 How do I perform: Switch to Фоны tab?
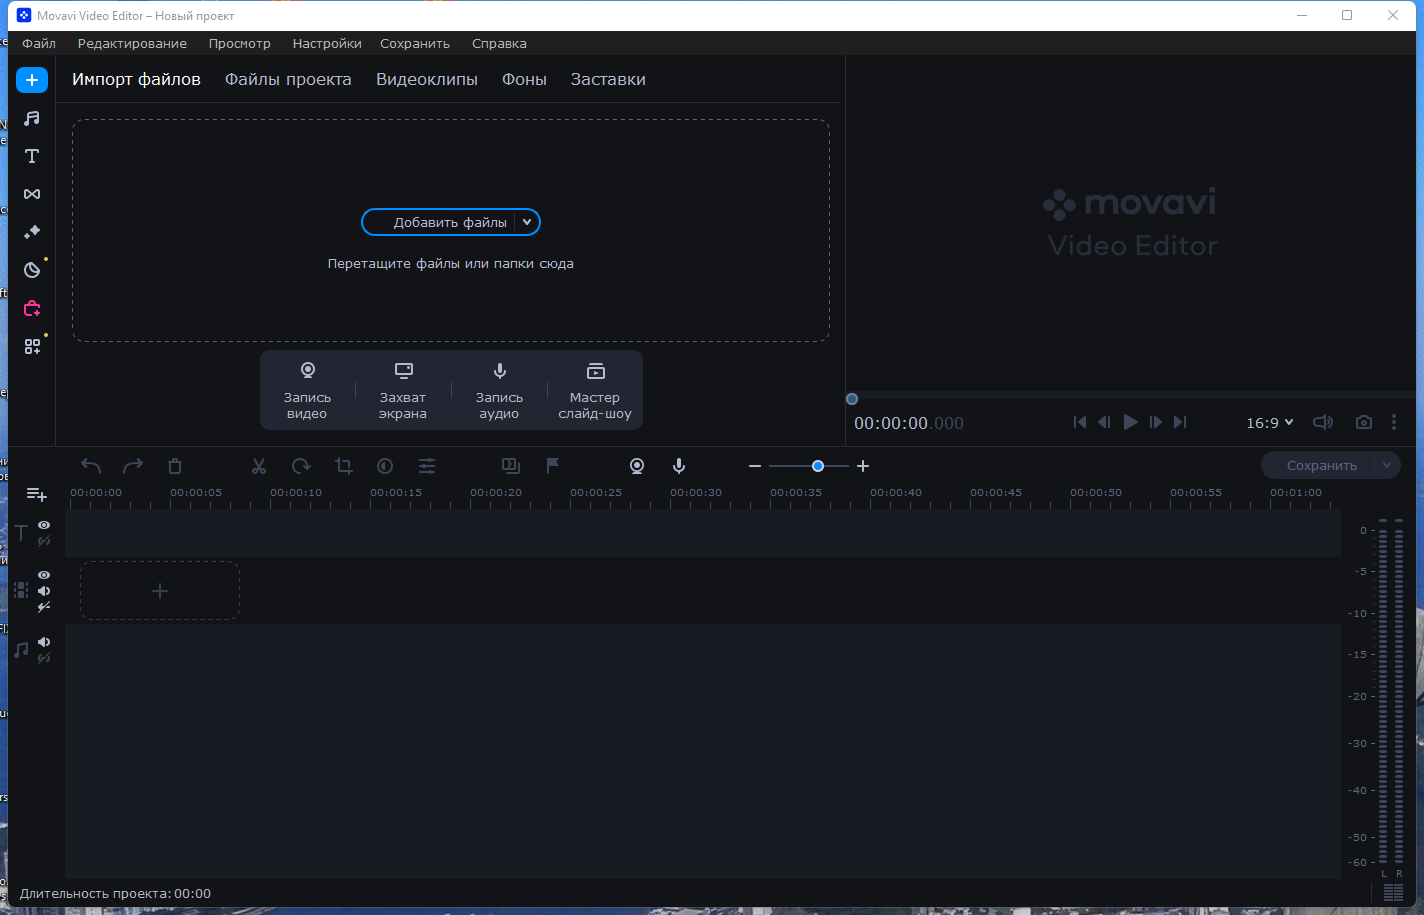tap(524, 79)
